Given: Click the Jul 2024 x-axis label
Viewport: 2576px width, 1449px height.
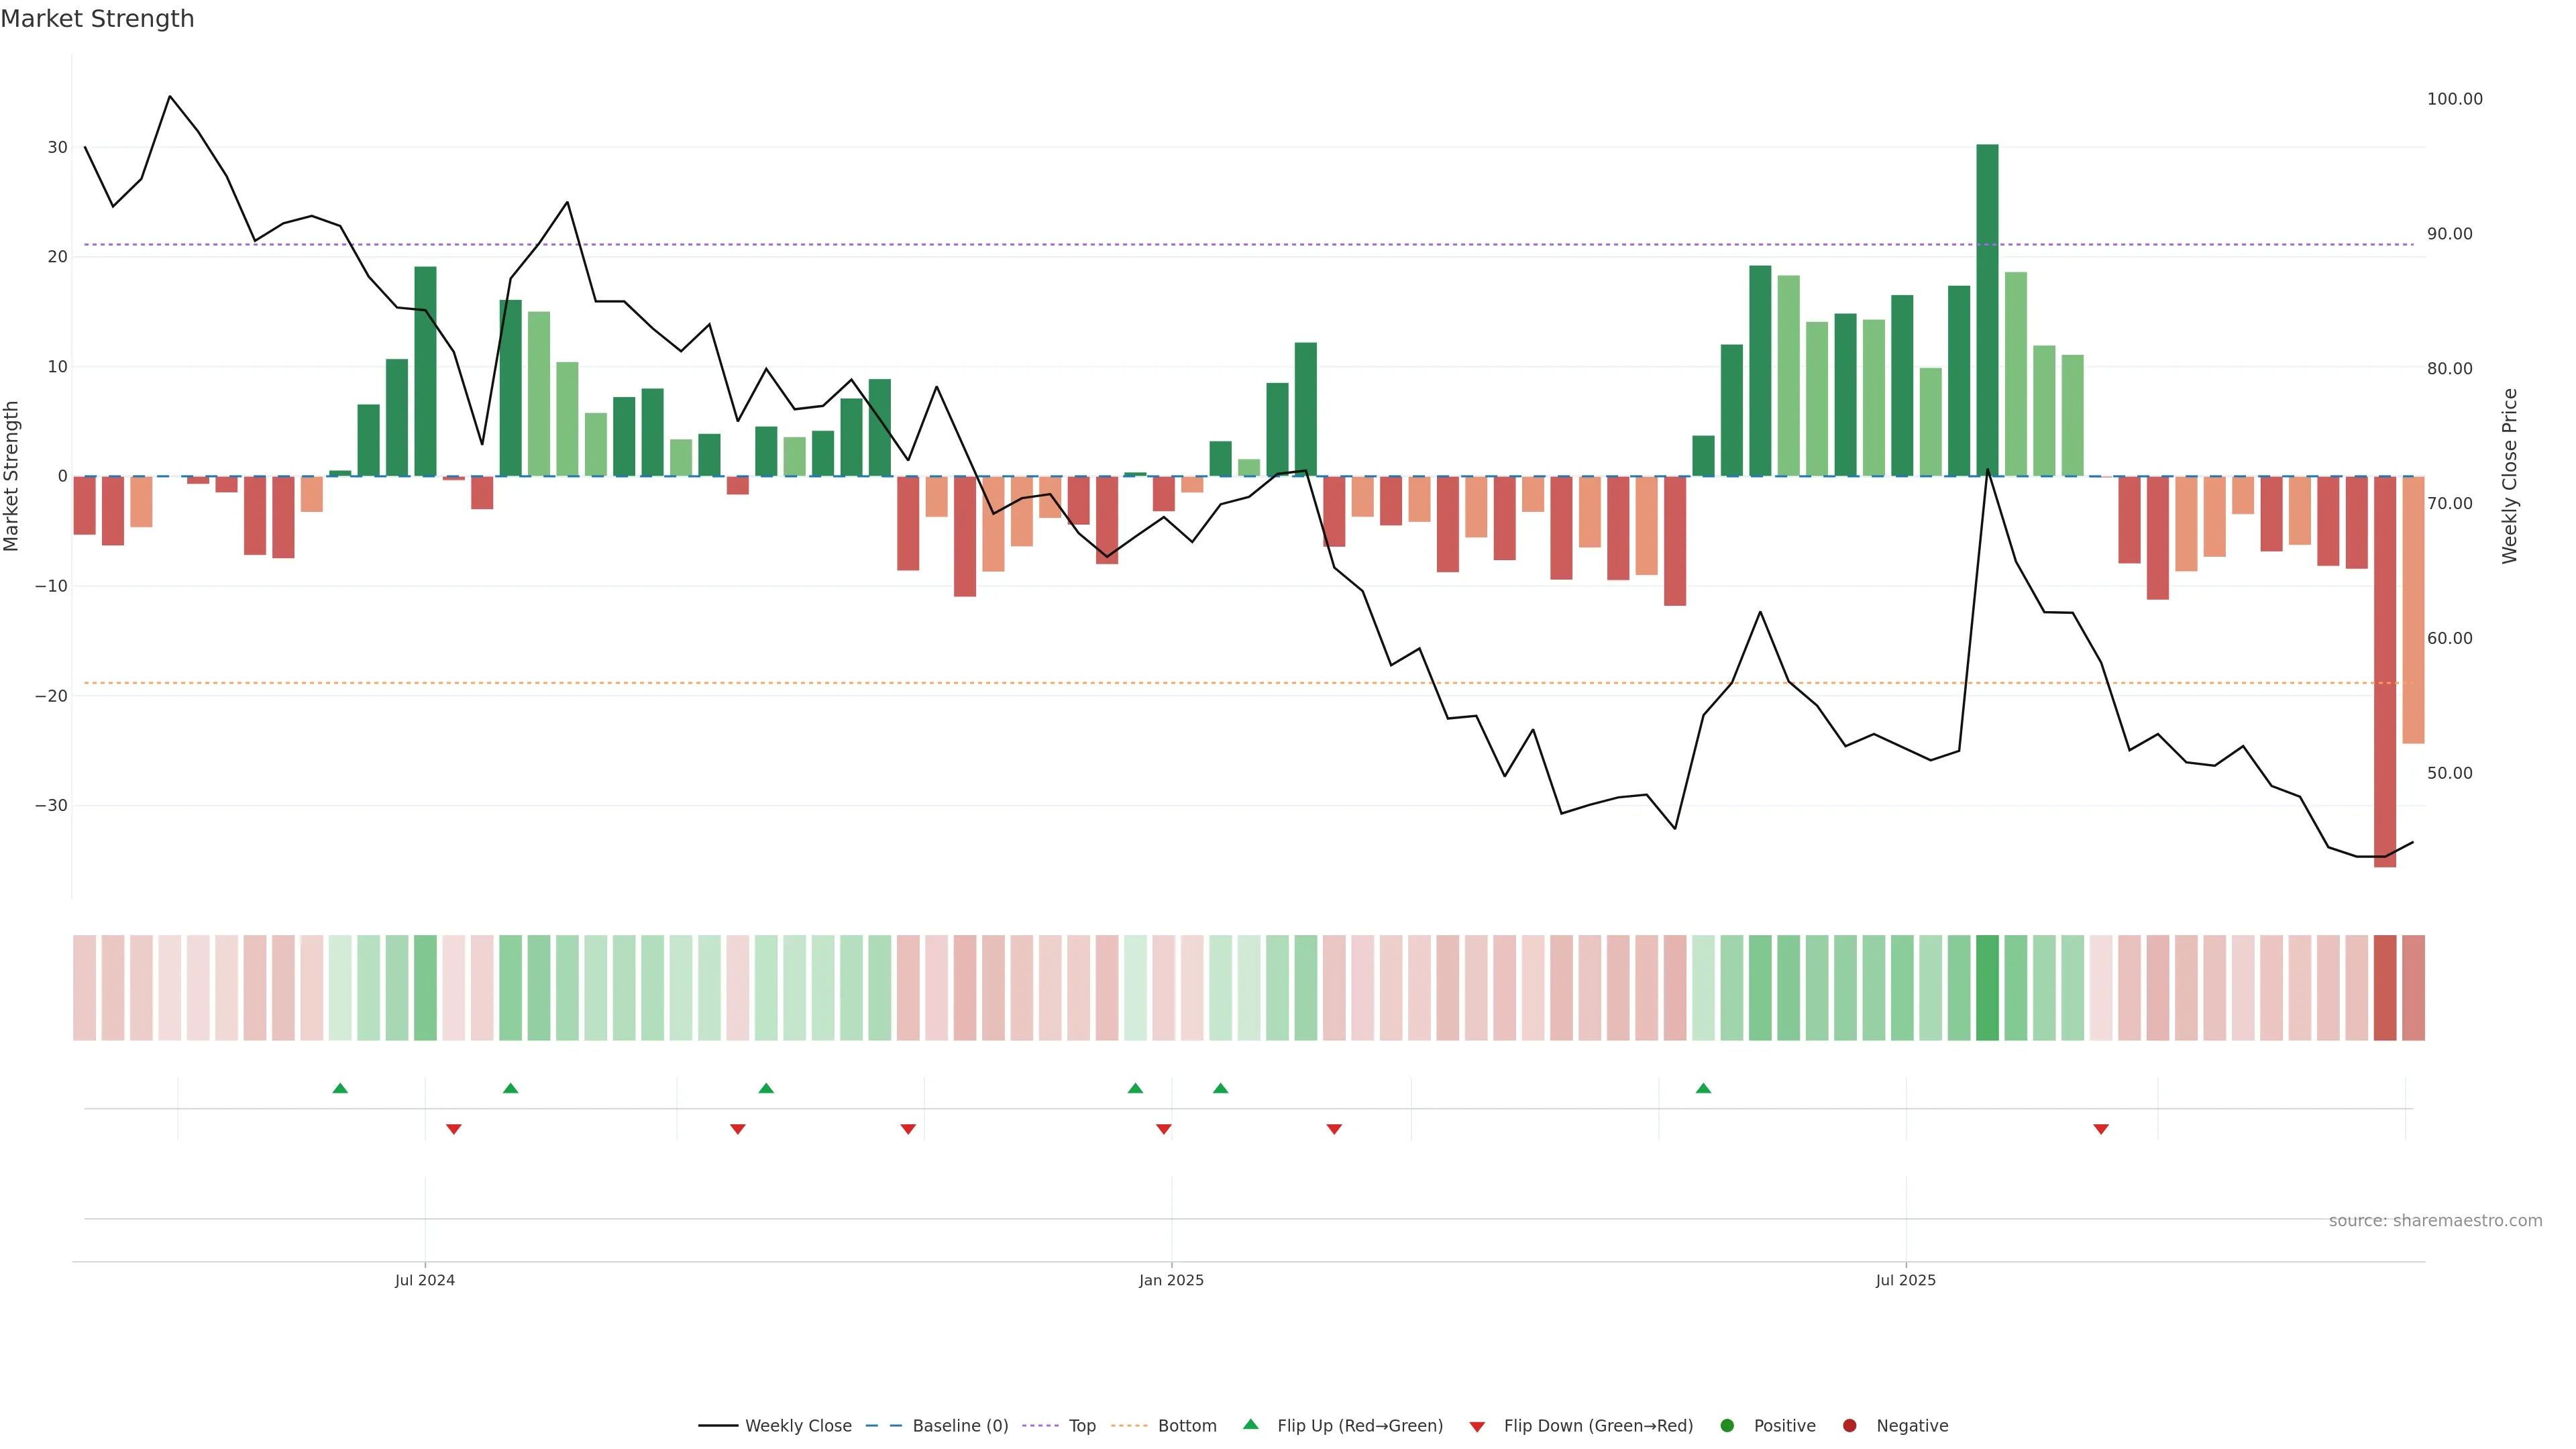Looking at the screenshot, I should pyautogui.click(x=424, y=1280).
